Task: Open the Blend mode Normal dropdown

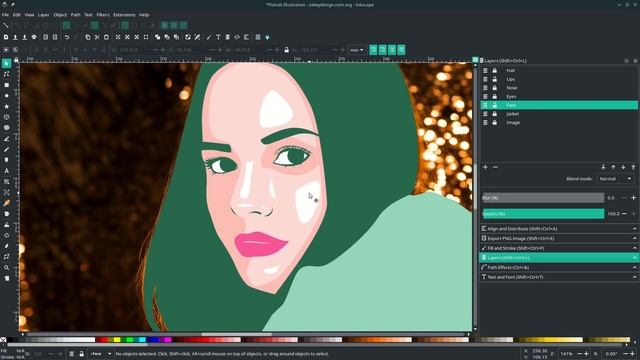Action: click(x=616, y=179)
